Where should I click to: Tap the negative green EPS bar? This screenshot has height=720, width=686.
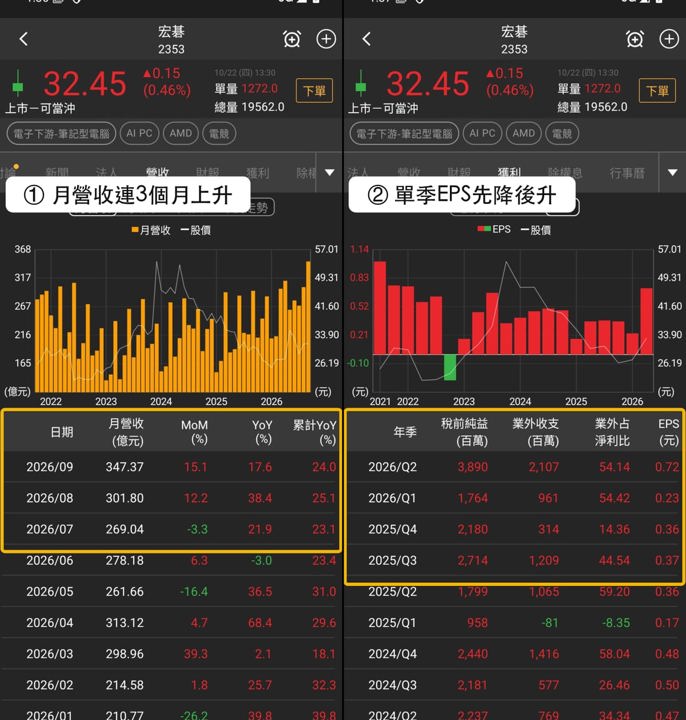[x=450, y=367]
